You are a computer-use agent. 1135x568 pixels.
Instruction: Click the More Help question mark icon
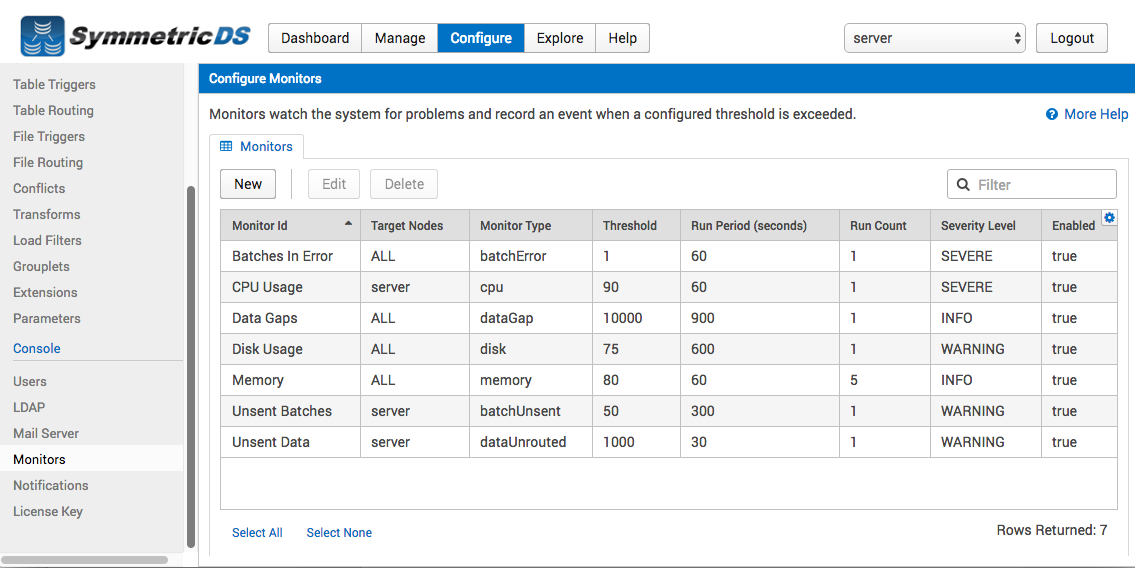[x=1052, y=114]
